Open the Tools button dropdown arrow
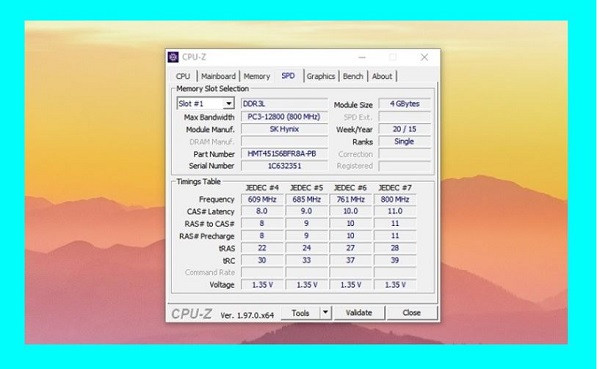This screenshot has width=600, height=369. click(325, 313)
